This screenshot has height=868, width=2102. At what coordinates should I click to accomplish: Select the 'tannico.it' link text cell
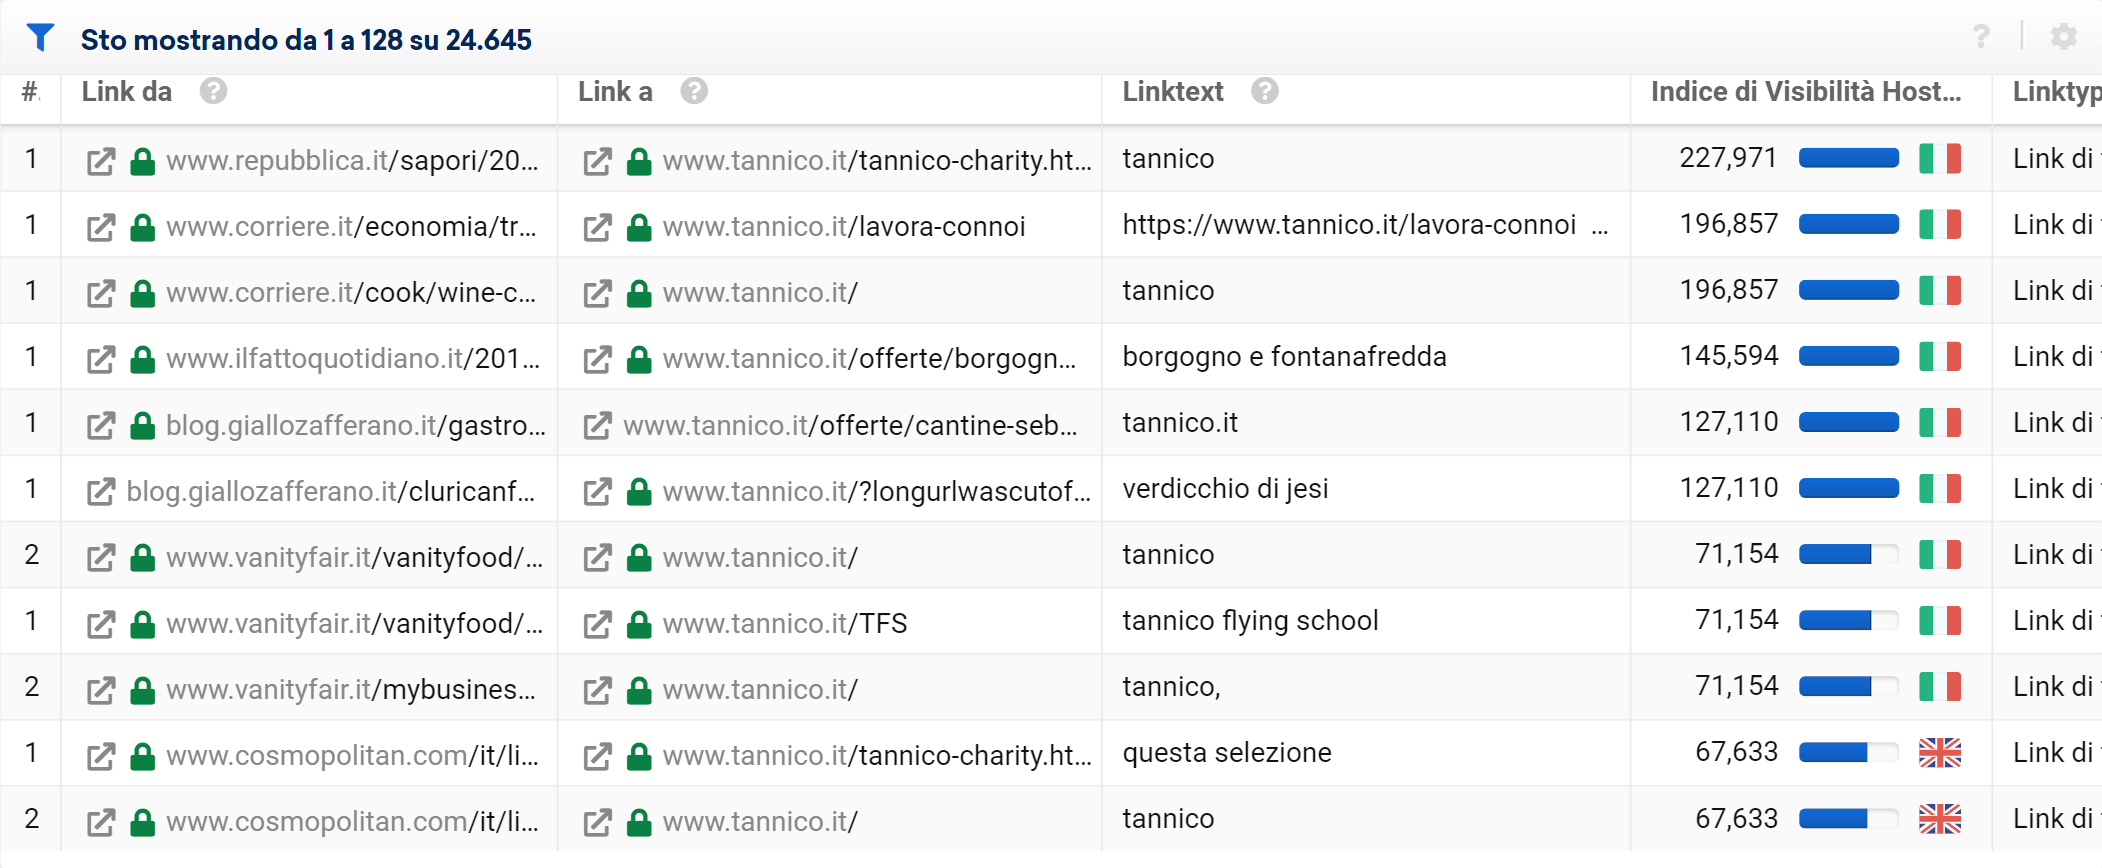1180,422
